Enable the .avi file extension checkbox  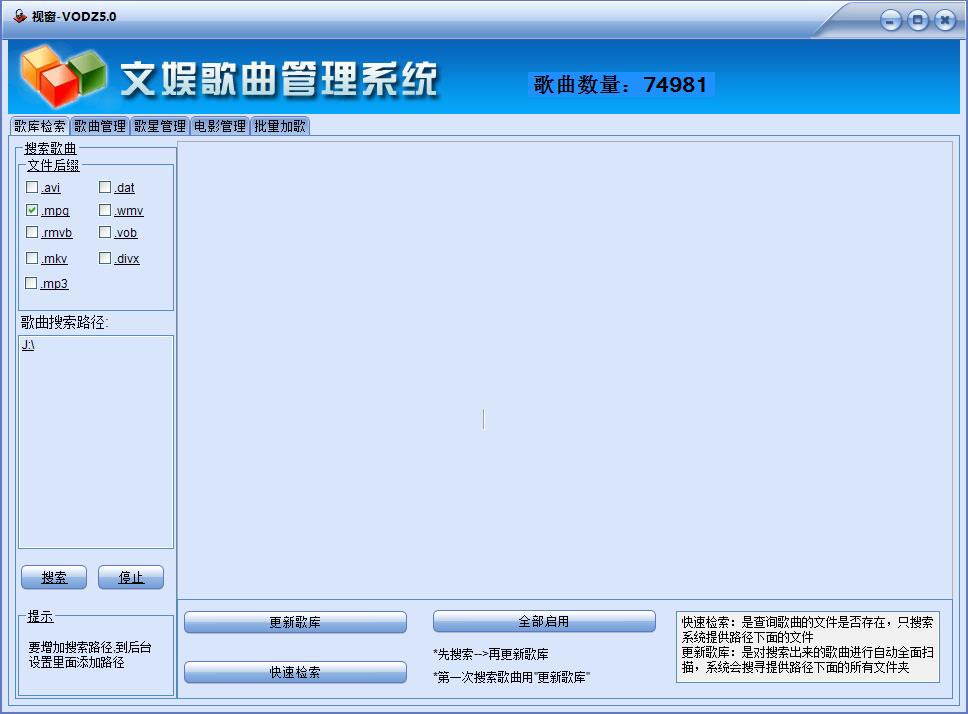tap(31, 187)
